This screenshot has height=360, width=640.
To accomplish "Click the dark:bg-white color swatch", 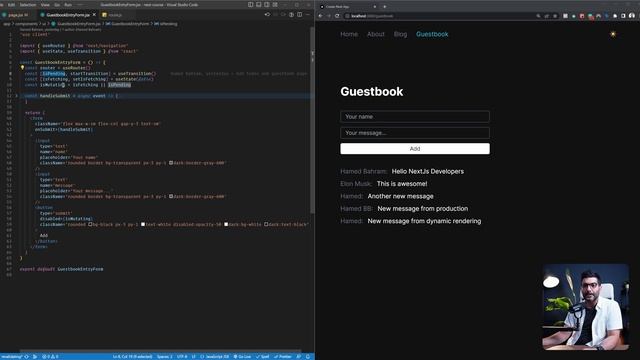I will tap(226, 224).
